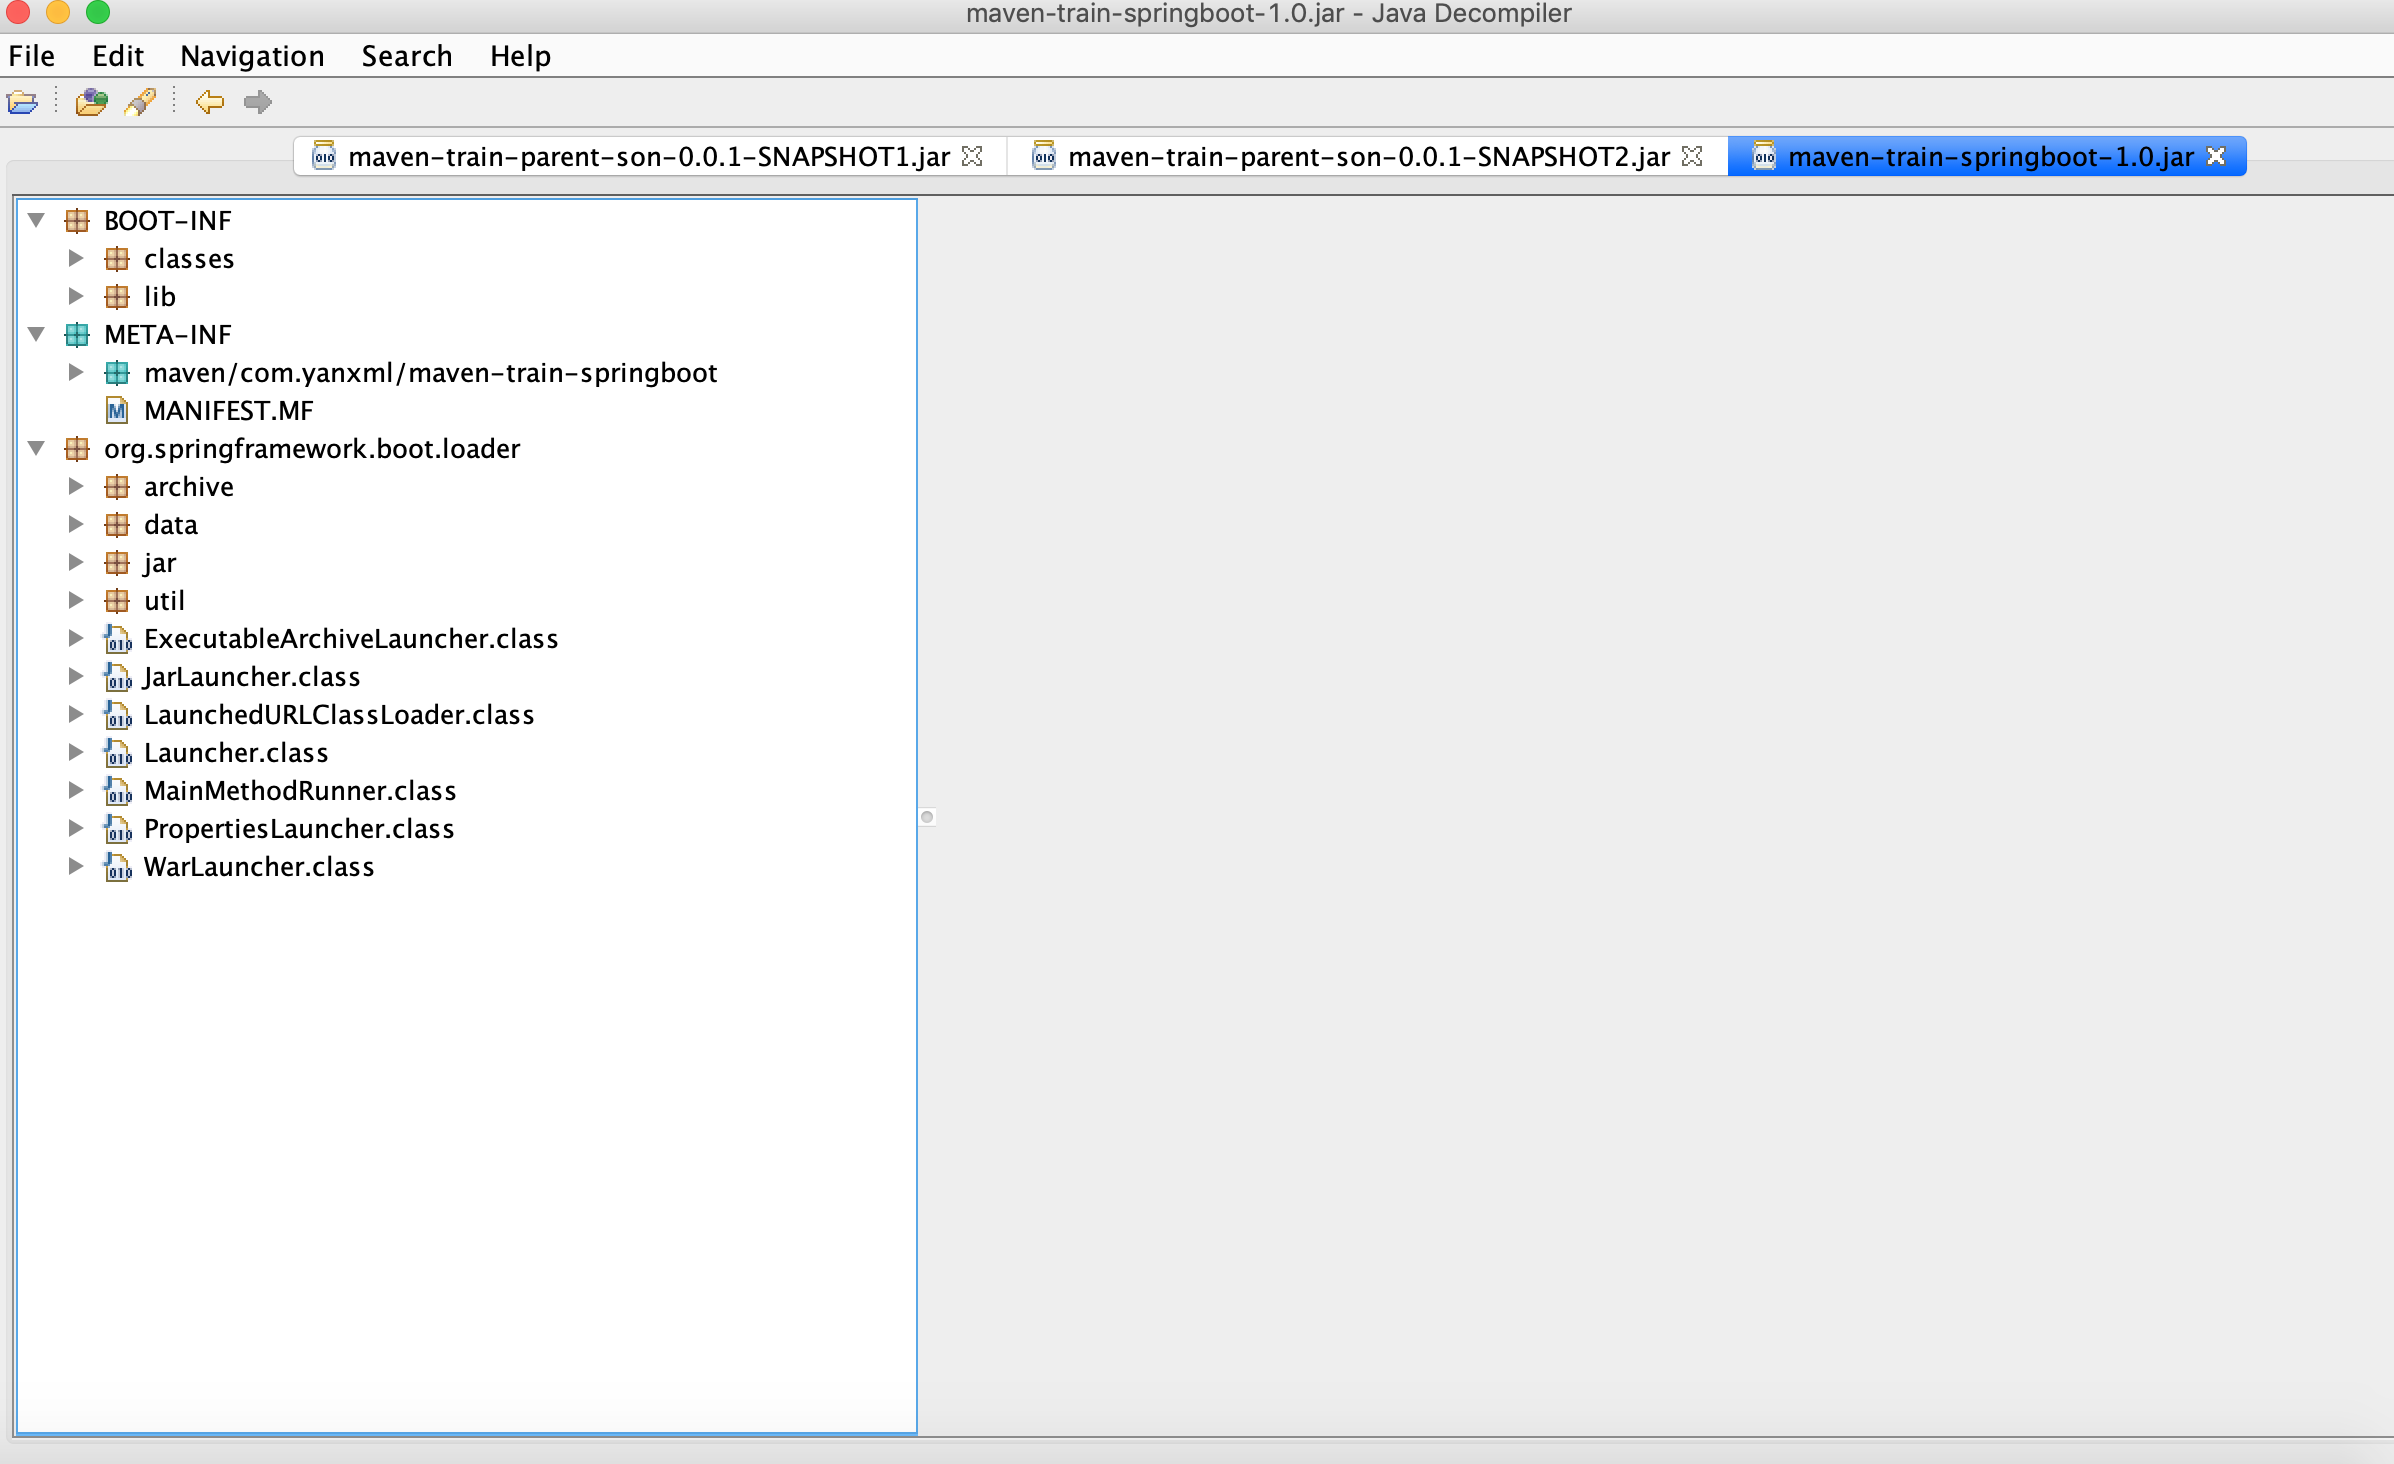Collapse the org.springframework.boot.loader node
The width and height of the screenshot is (2394, 1464).
[37, 448]
